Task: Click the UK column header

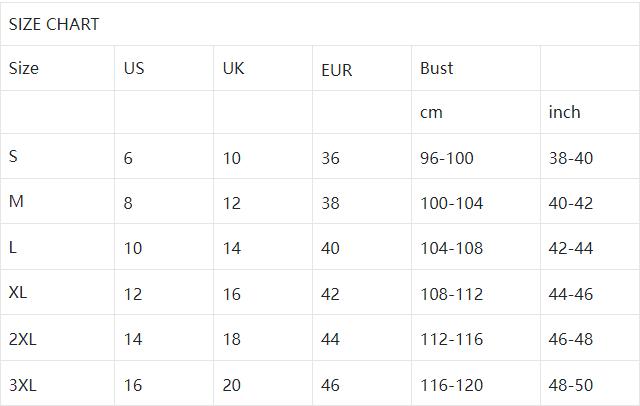Action: point(233,69)
